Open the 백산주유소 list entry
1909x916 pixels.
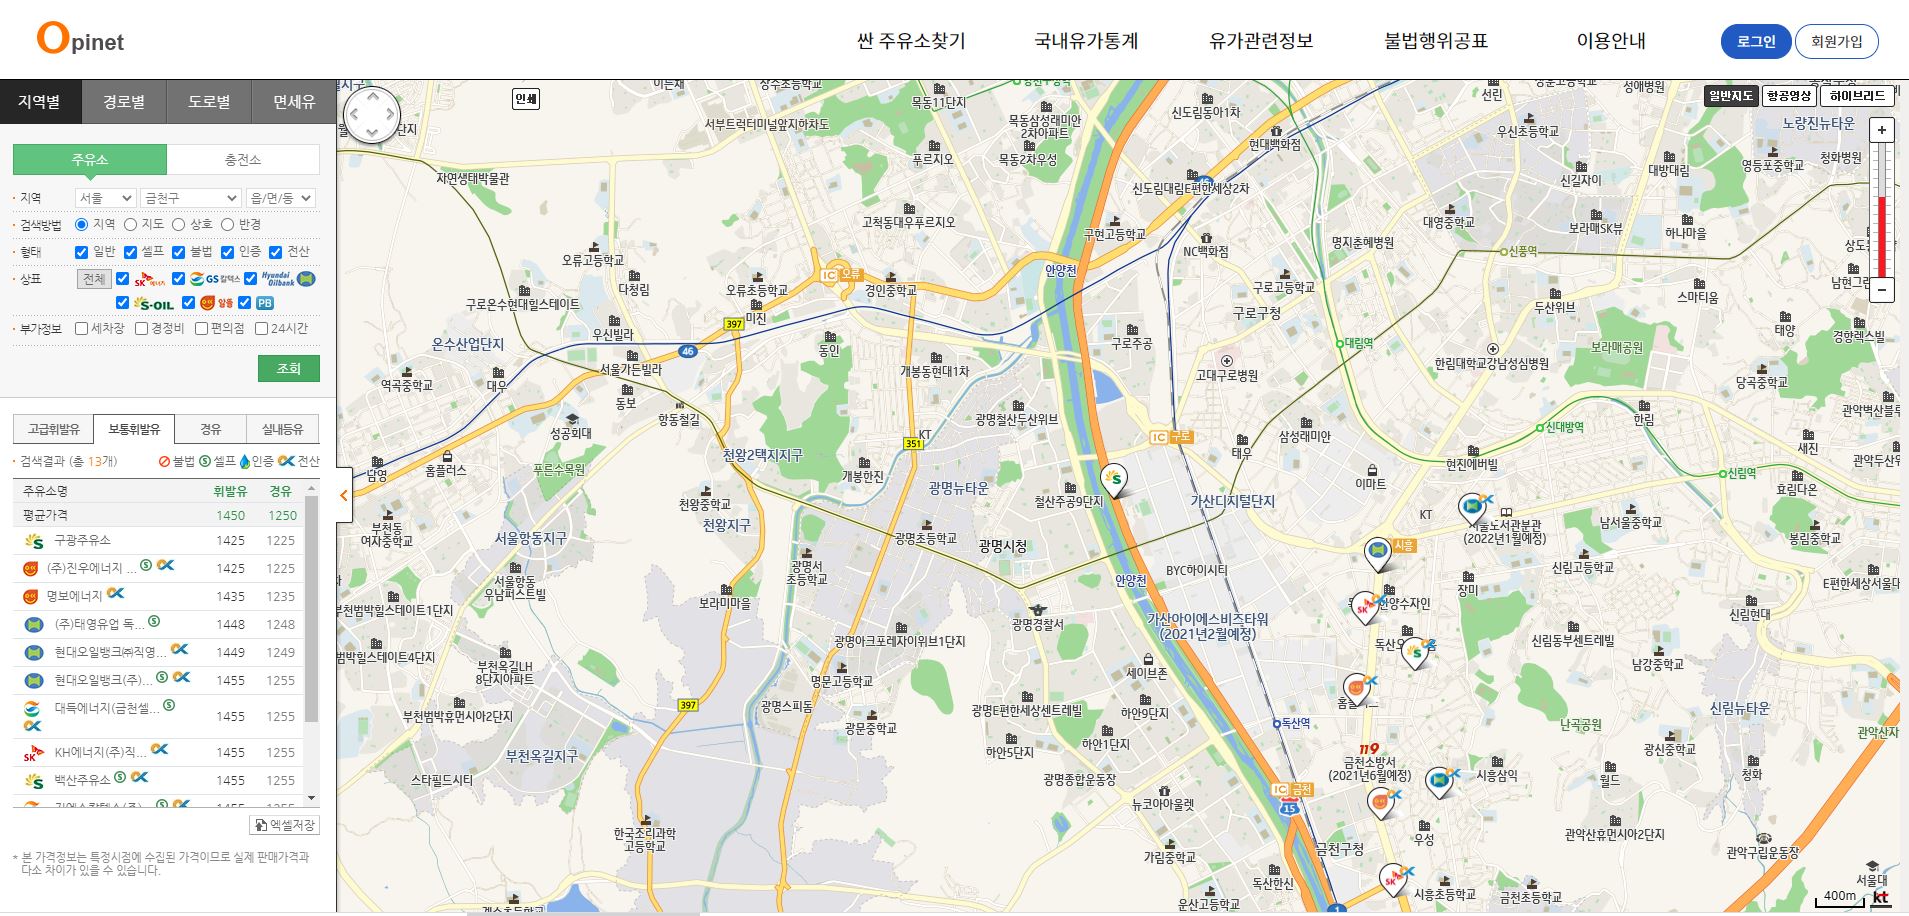(x=82, y=778)
